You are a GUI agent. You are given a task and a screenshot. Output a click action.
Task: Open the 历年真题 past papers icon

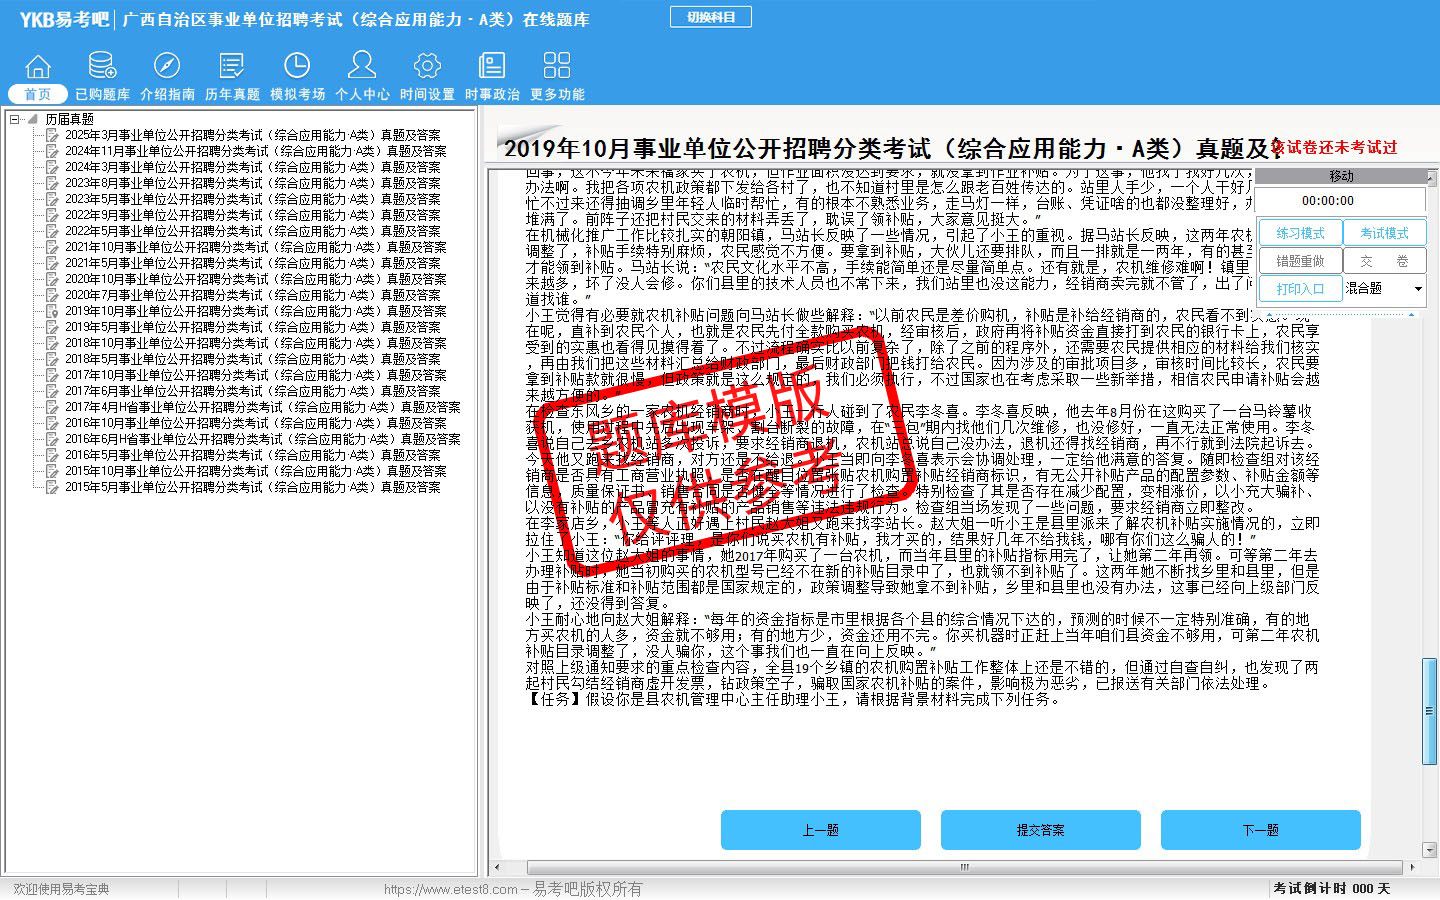[232, 67]
